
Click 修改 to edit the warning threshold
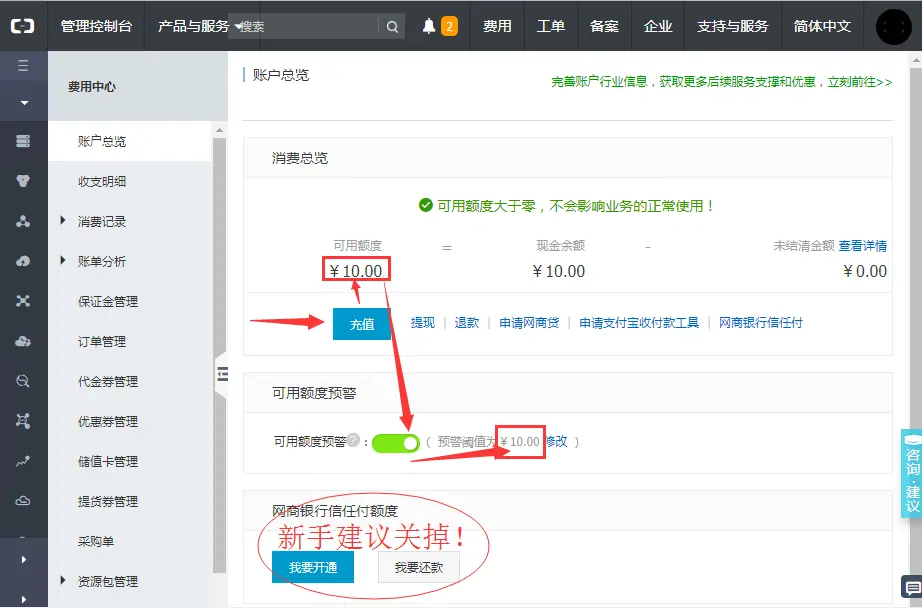tap(556, 442)
